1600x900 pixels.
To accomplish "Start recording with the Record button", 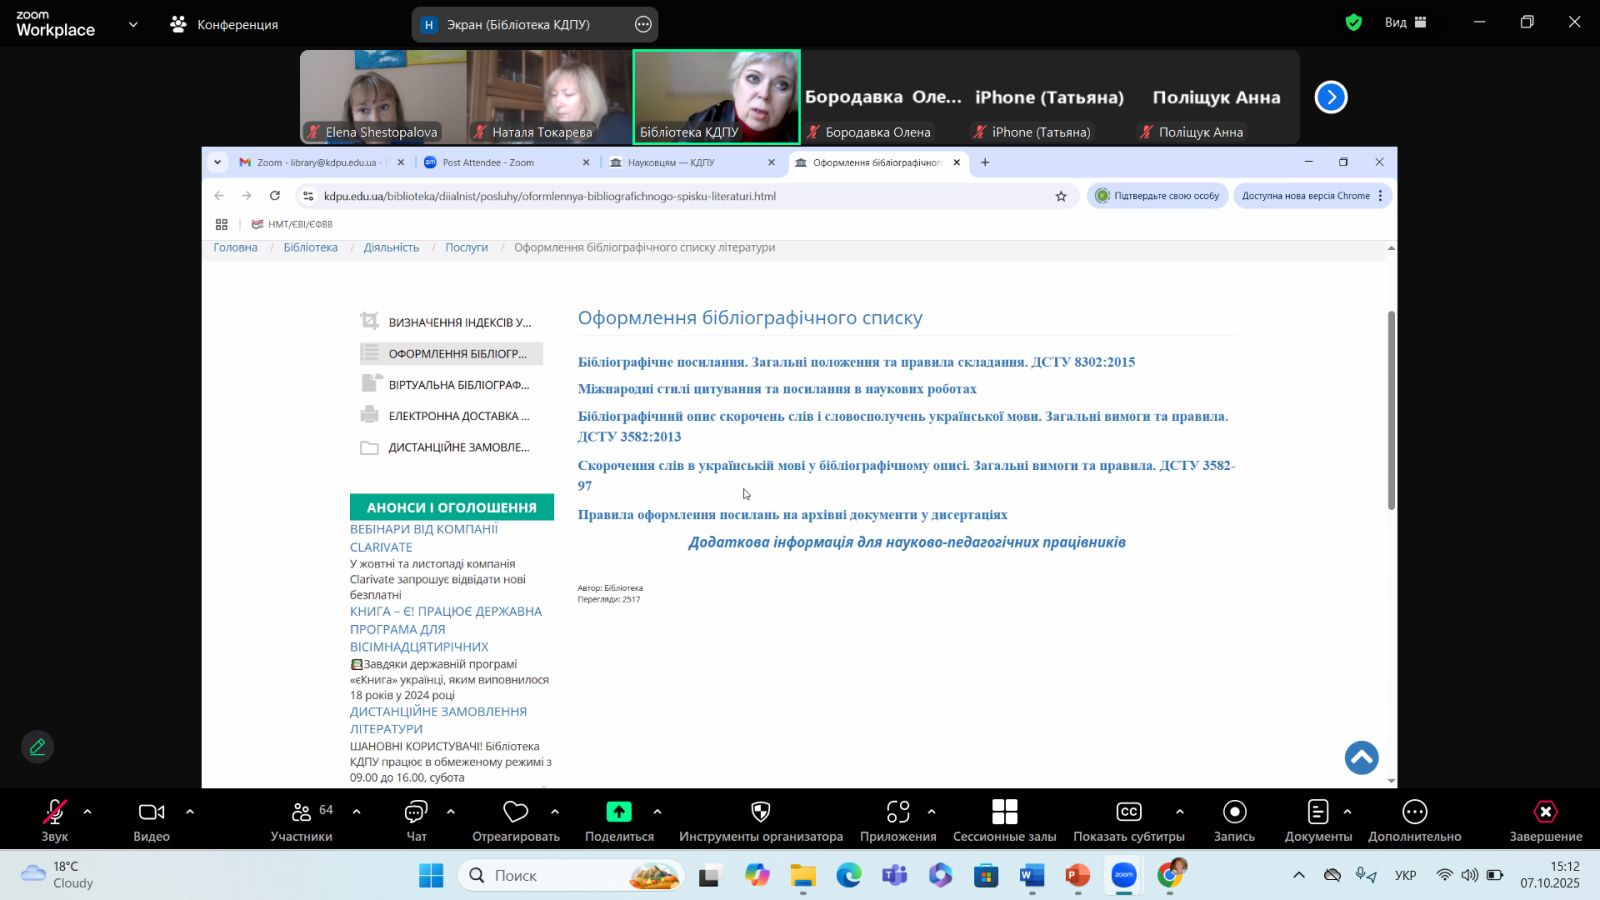I will (1234, 812).
